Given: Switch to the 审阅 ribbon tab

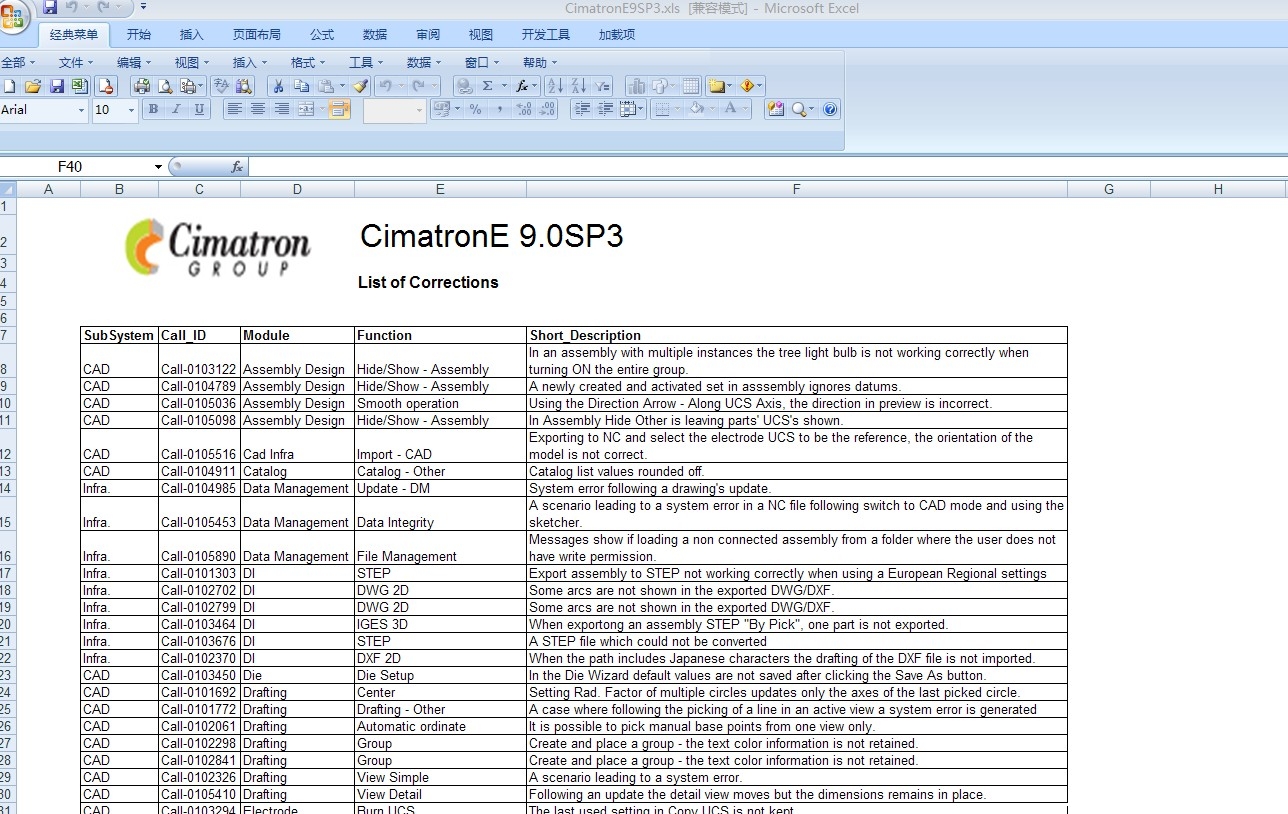Looking at the screenshot, I should (x=428, y=34).
